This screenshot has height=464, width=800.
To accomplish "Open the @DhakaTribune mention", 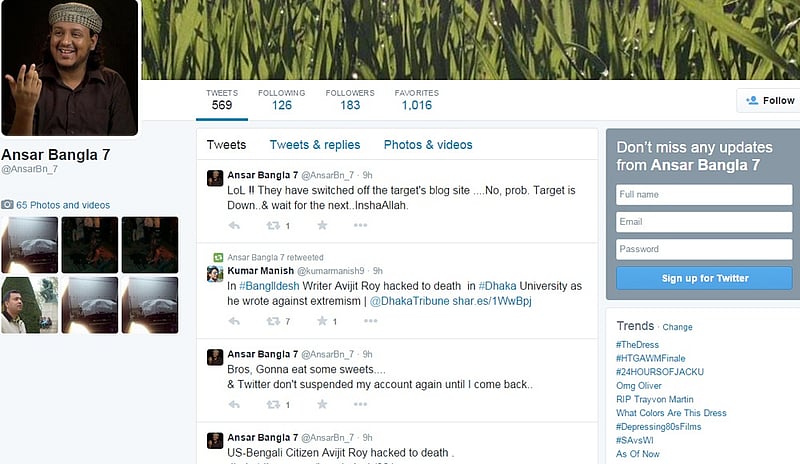I will [x=409, y=301].
